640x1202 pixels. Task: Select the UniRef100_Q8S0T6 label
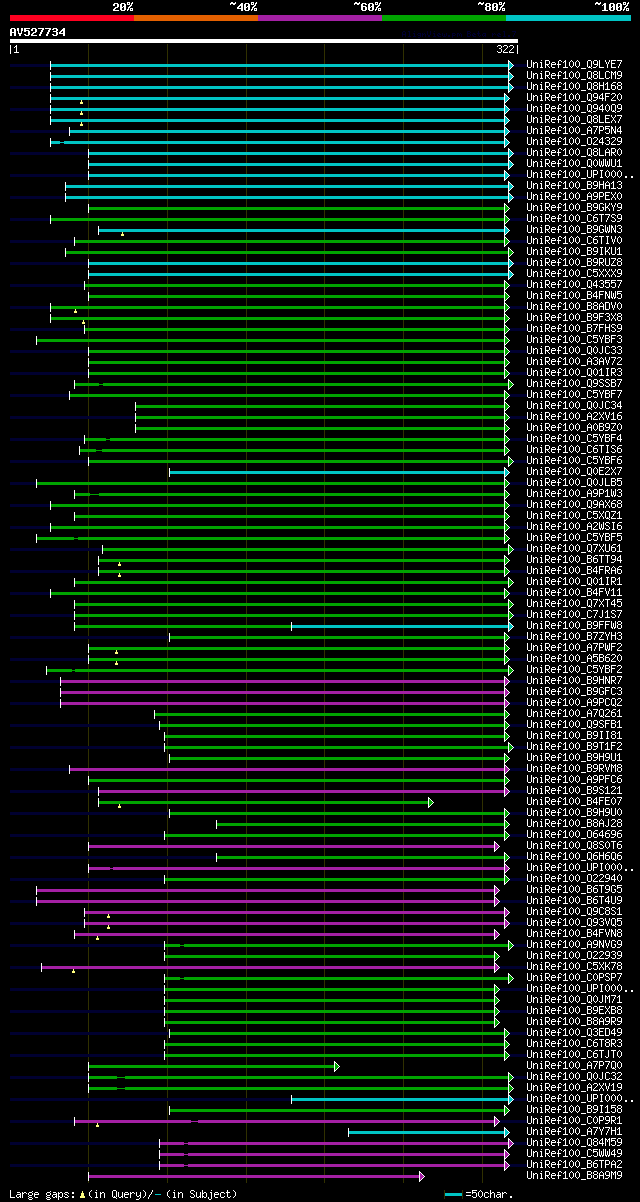pyautogui.click(x=574, y=845)
